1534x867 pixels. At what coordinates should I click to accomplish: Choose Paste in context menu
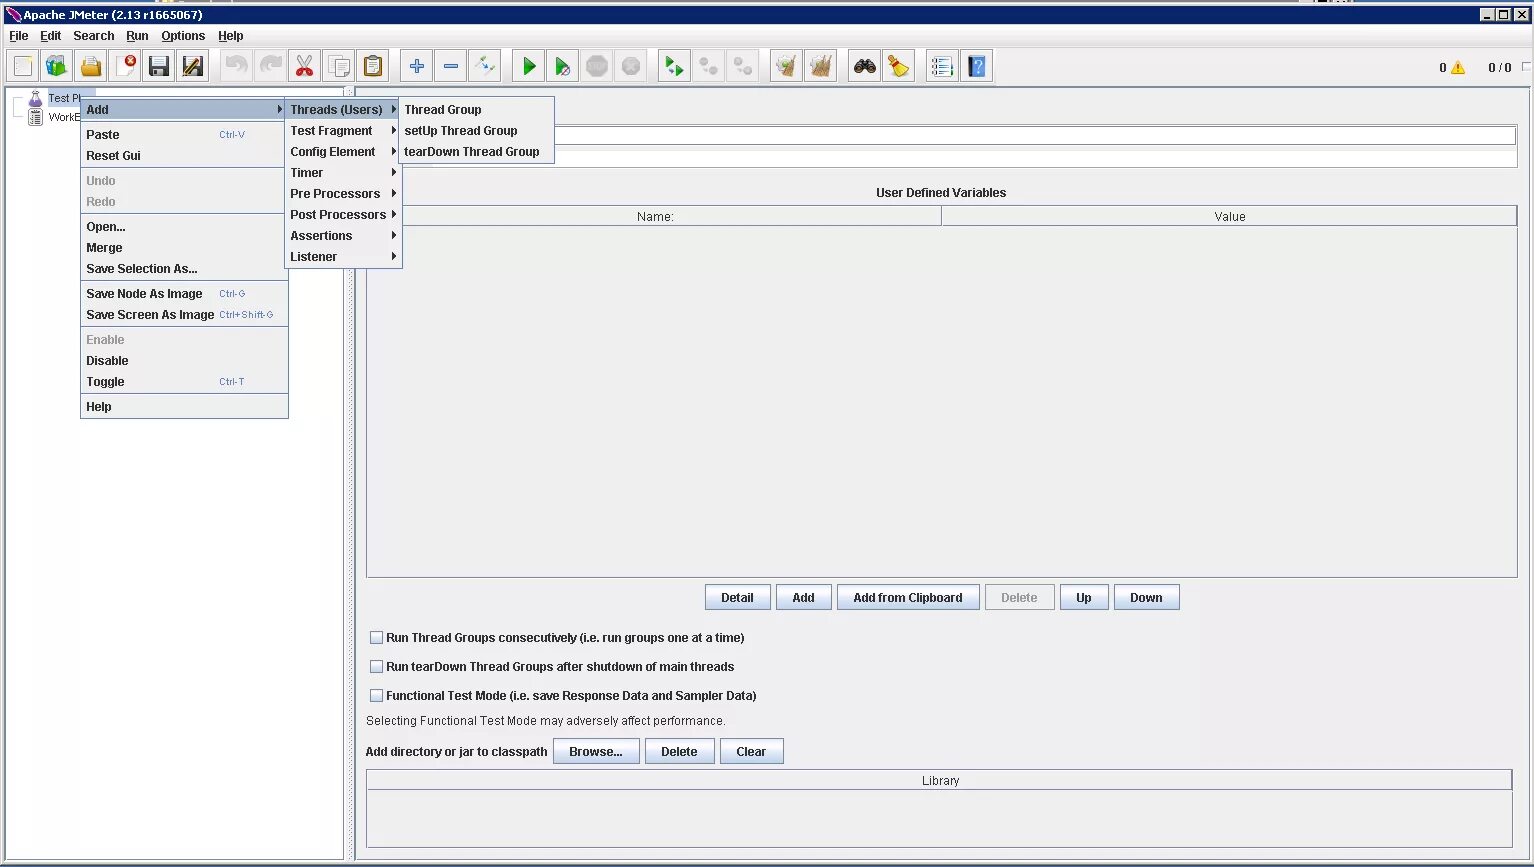[x=184, y=135]
